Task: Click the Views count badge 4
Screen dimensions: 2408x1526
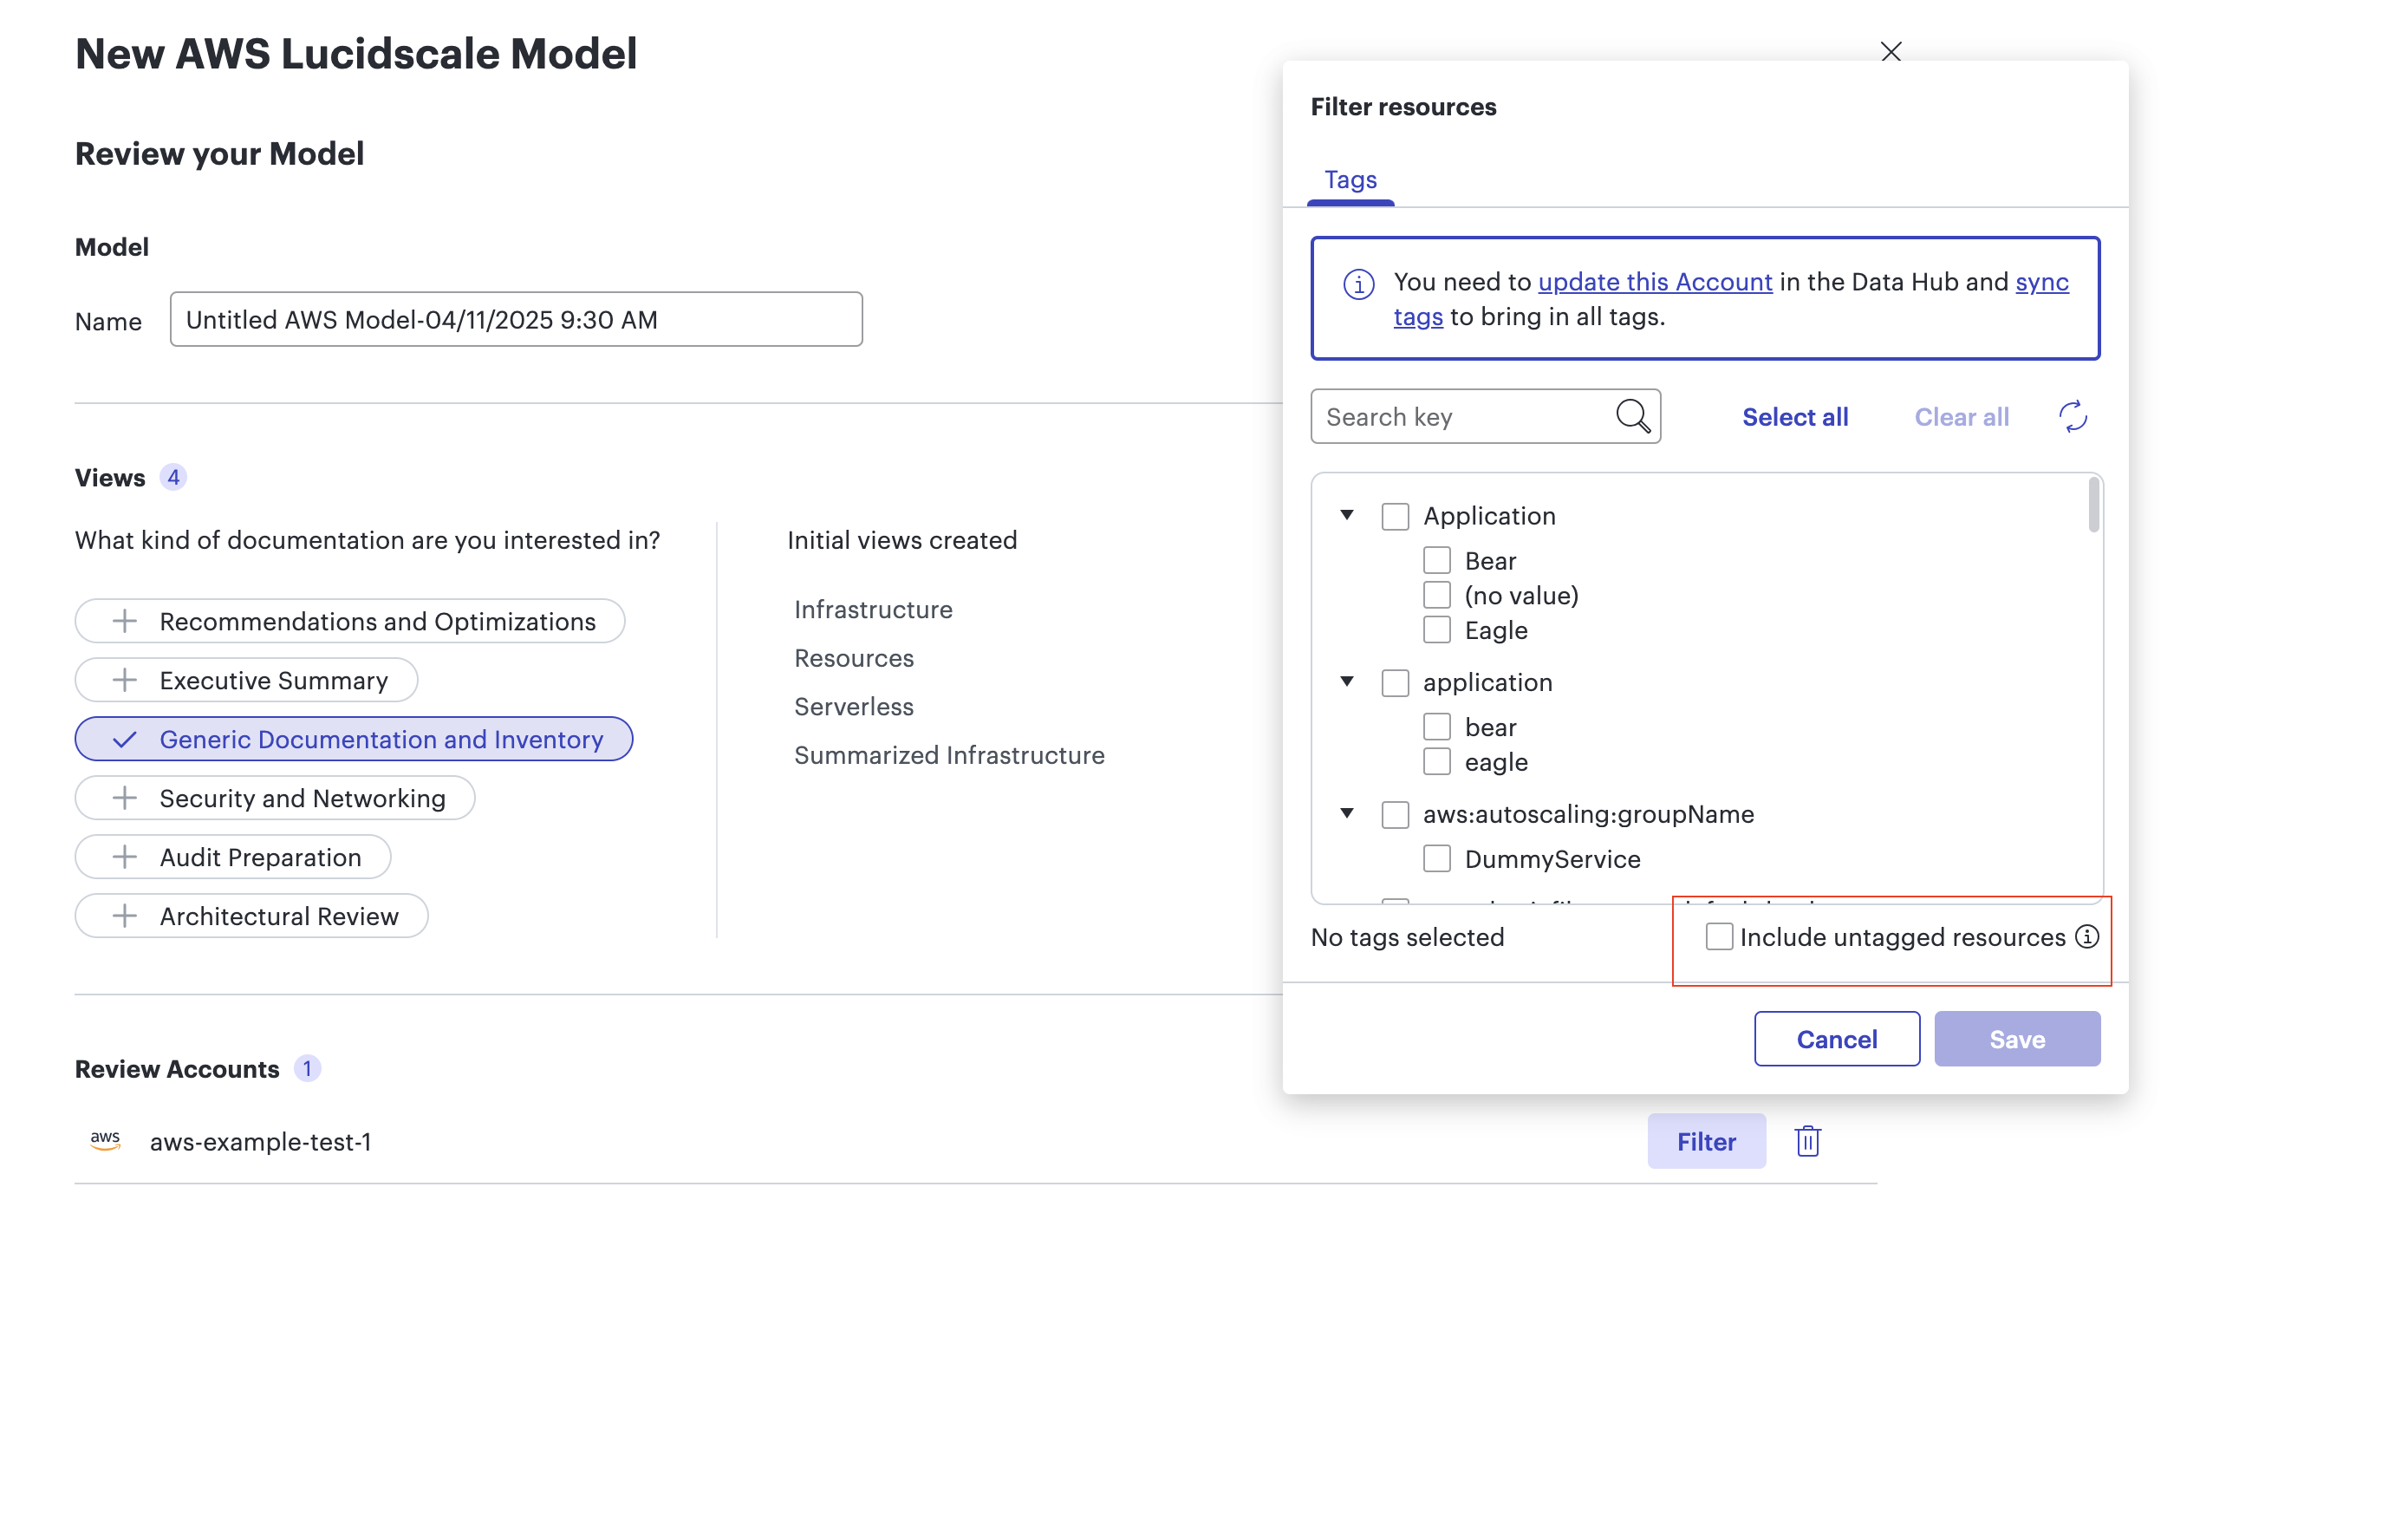Action: tap(173, 477)
